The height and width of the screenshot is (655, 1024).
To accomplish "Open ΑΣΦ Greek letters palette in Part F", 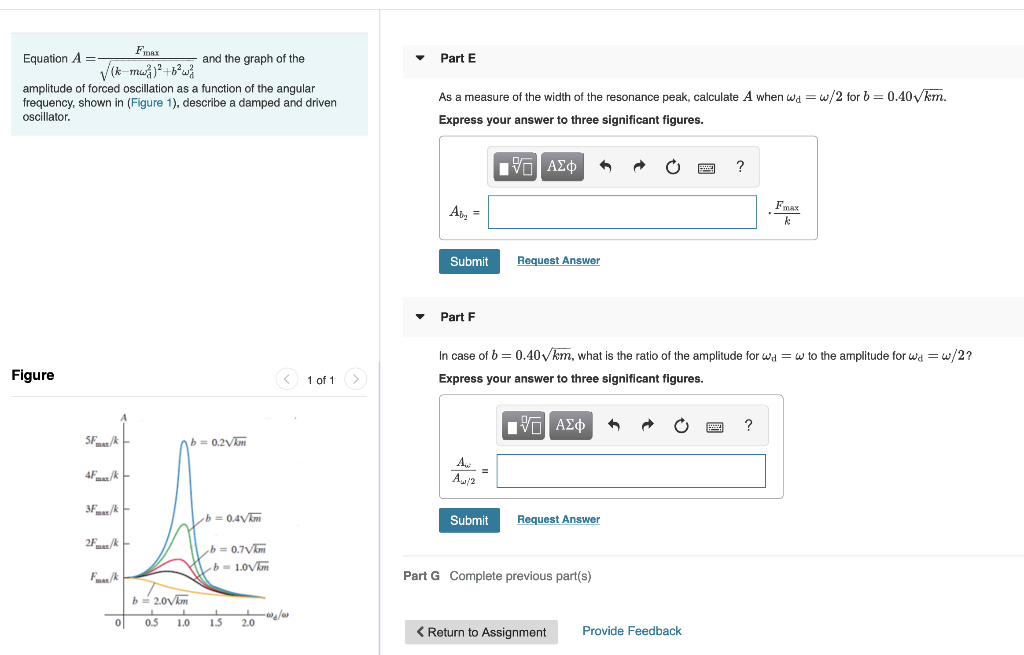I will [x=570, y=425].
